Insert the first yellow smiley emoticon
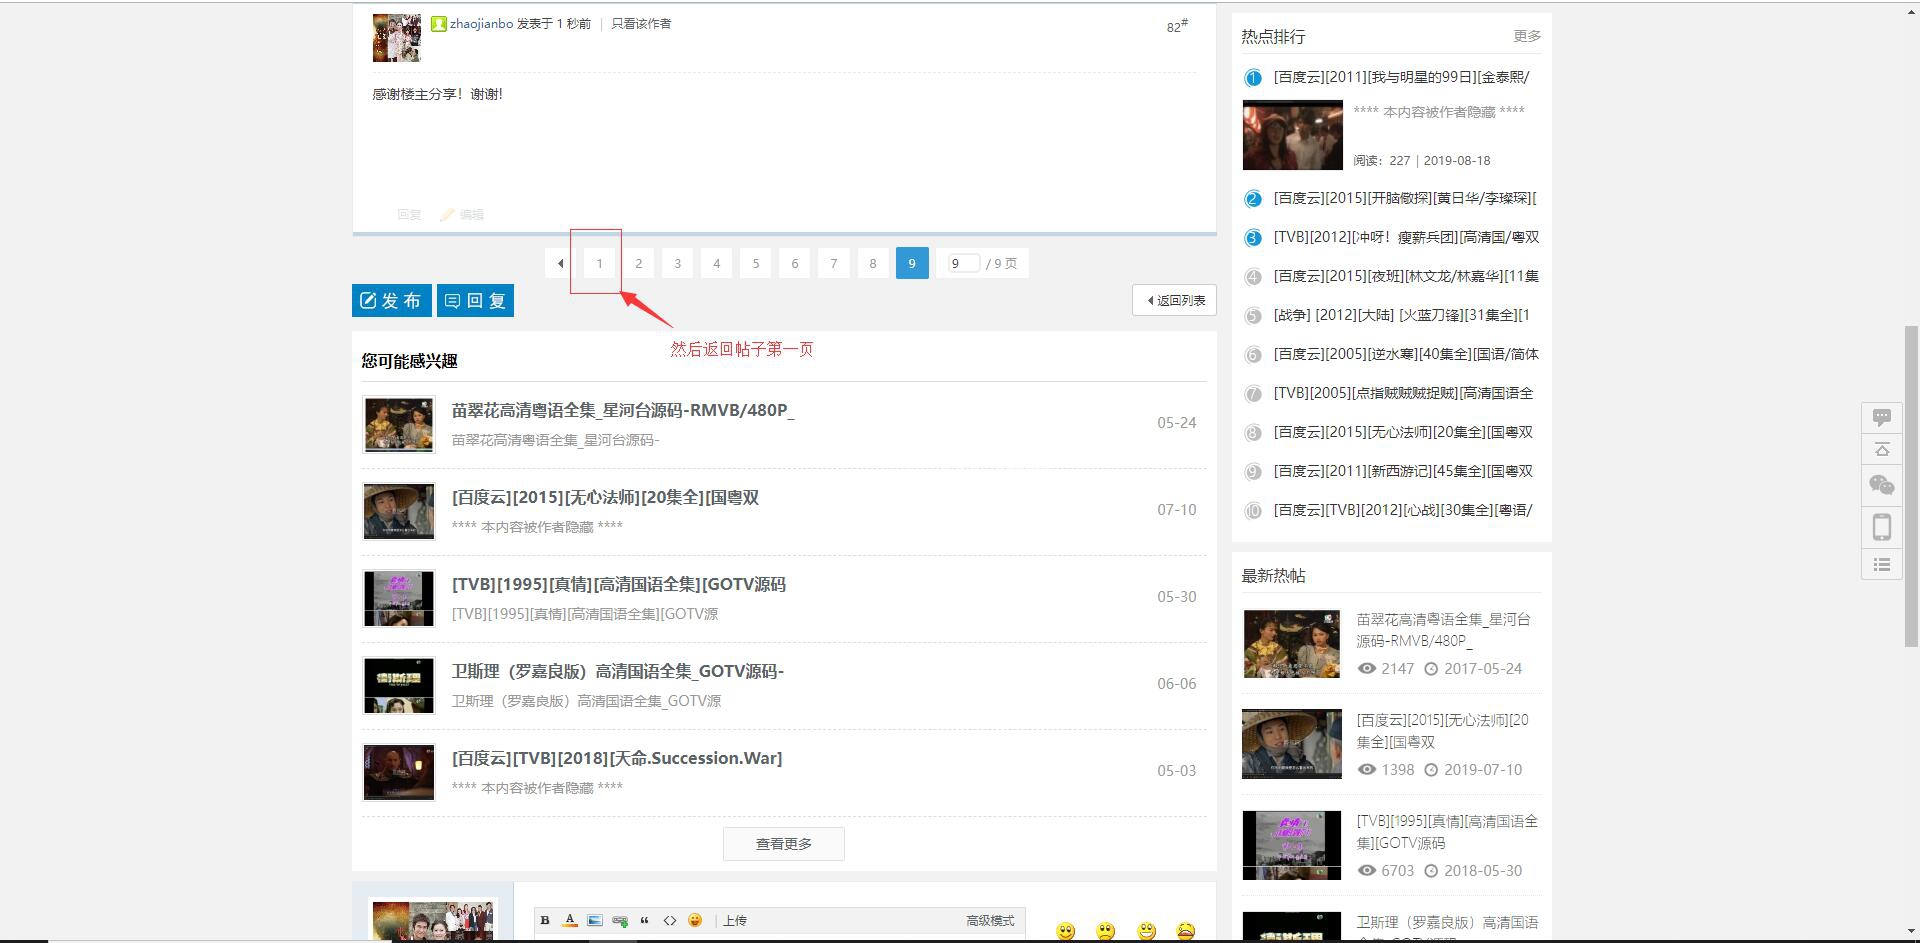1920x943 pixels. click(x=1066, y=931)
